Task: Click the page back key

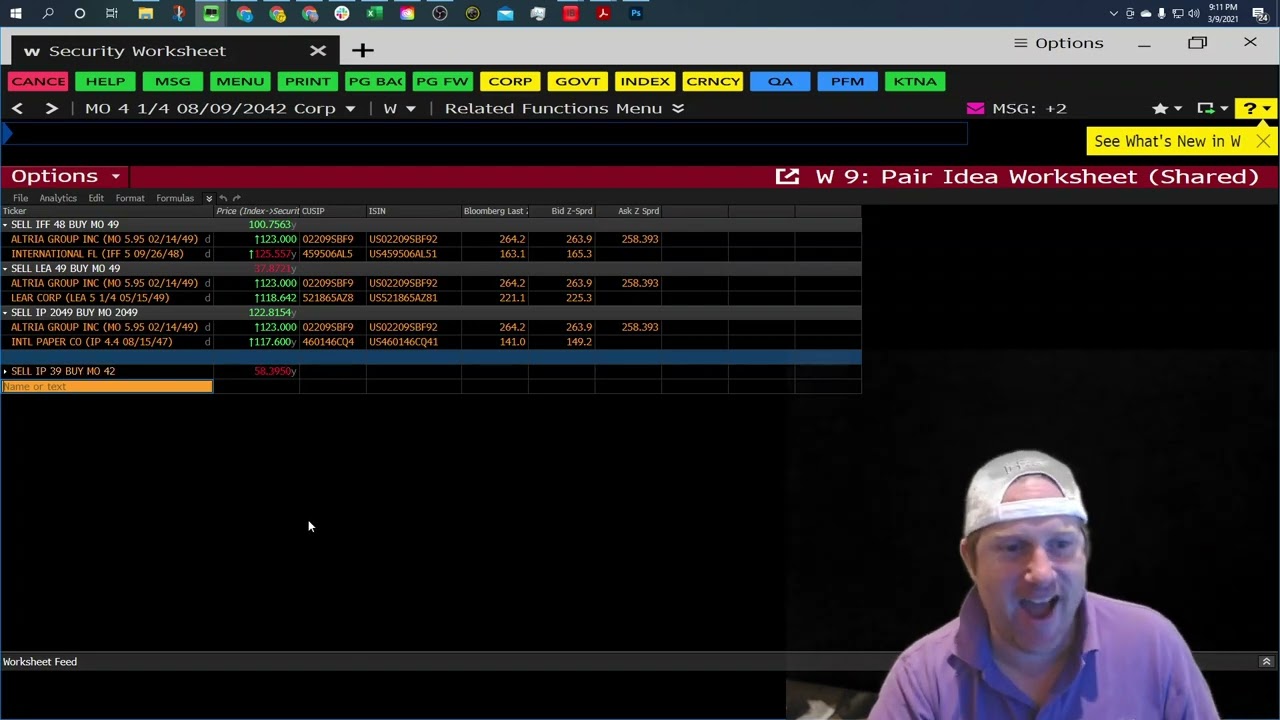Action: (375, 81)
